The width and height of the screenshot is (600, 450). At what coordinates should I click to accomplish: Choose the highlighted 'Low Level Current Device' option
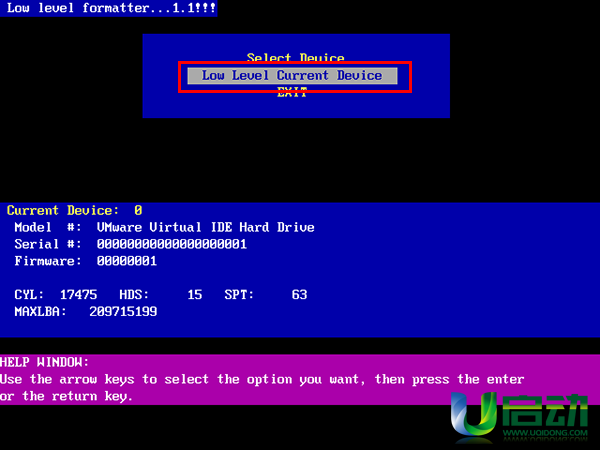pos(292,76)
